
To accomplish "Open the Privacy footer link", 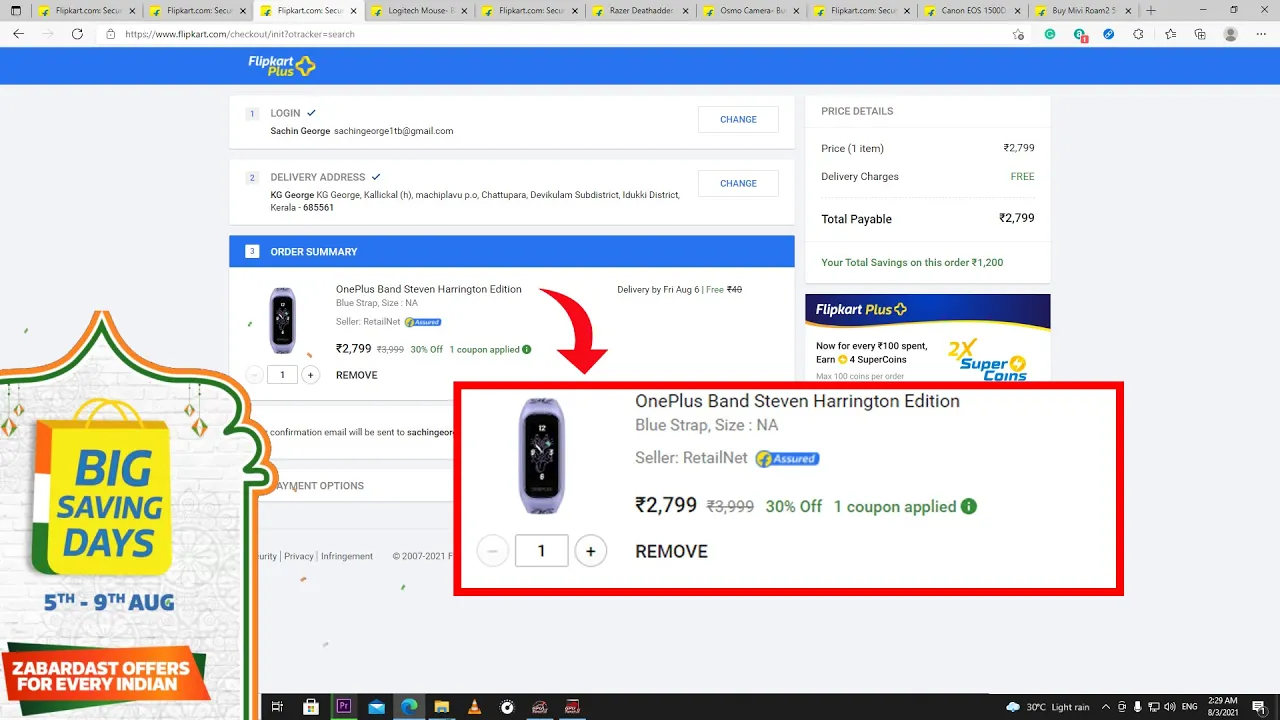I will tap(298, 556).
